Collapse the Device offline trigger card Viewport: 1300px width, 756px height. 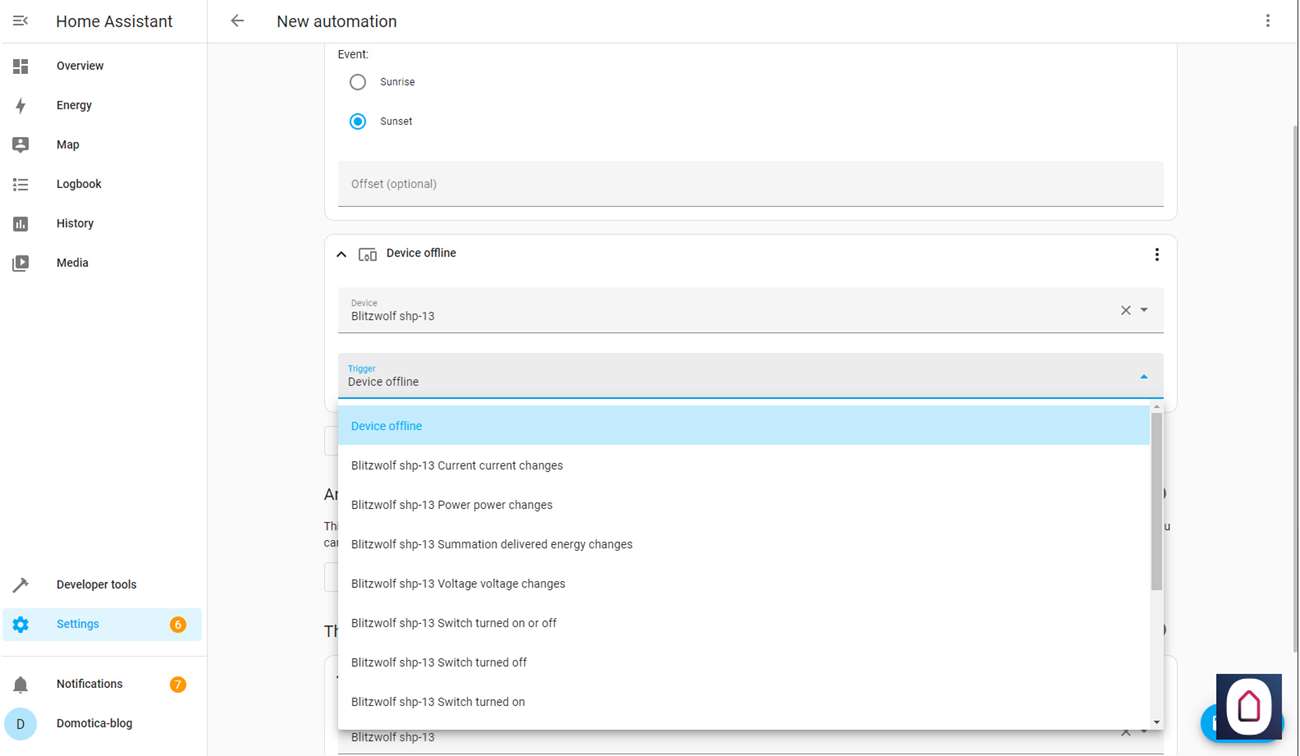[x=341, y=254]
